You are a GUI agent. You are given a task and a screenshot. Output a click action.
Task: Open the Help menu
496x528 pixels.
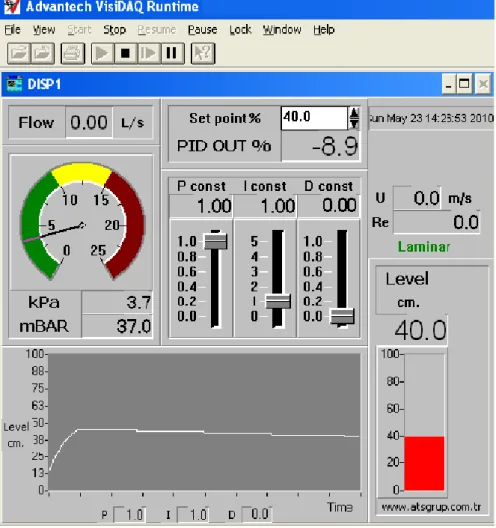(x=324, y=30)
